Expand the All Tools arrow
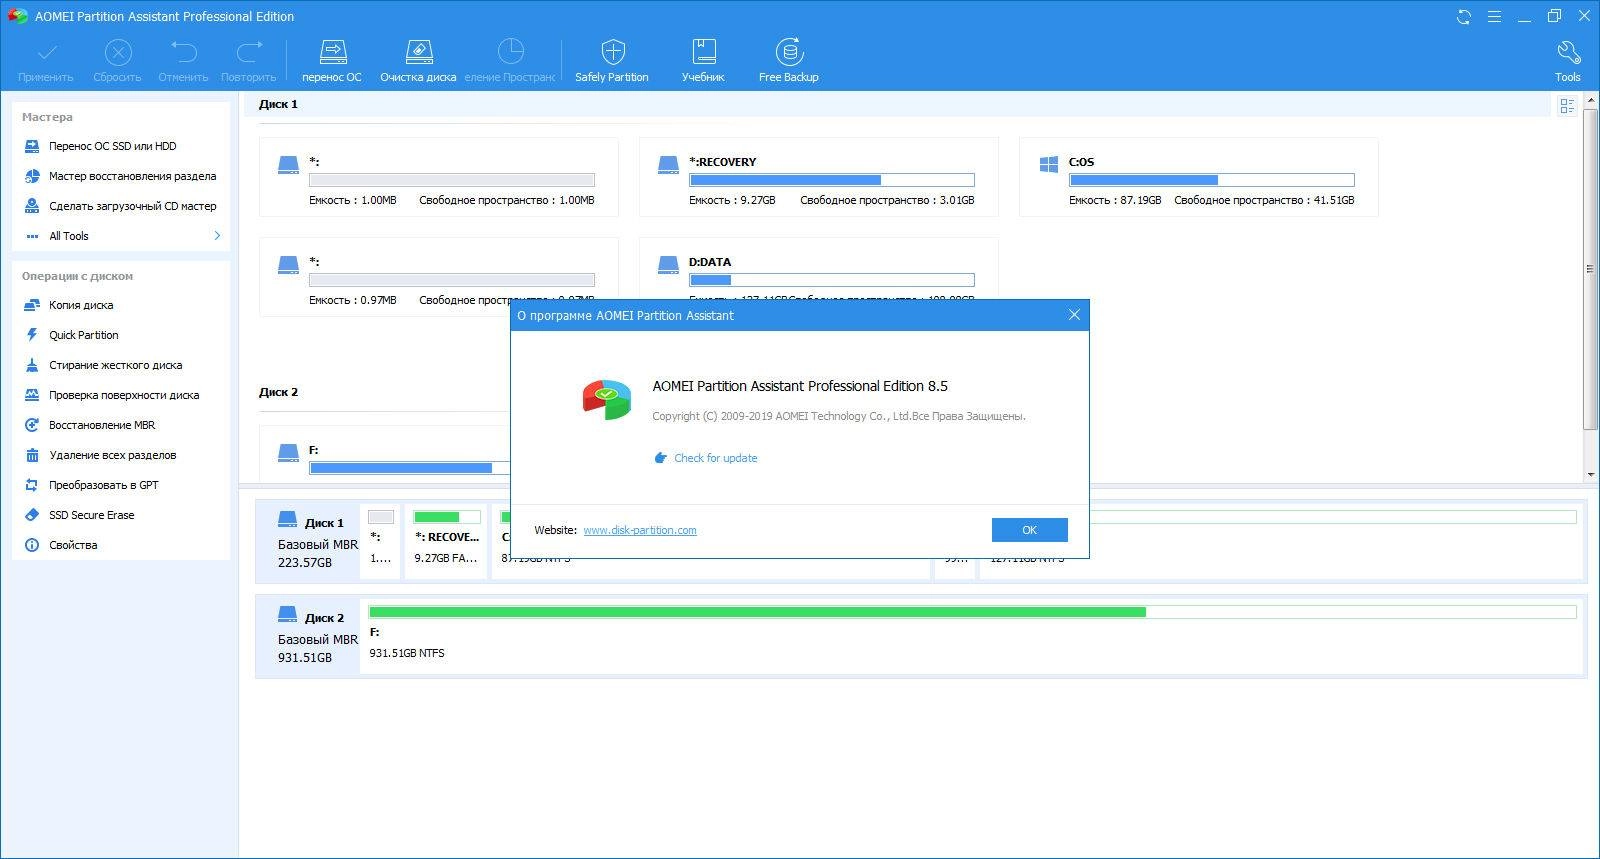This screenshot has height=859, width=1600. tap(217, 236)
